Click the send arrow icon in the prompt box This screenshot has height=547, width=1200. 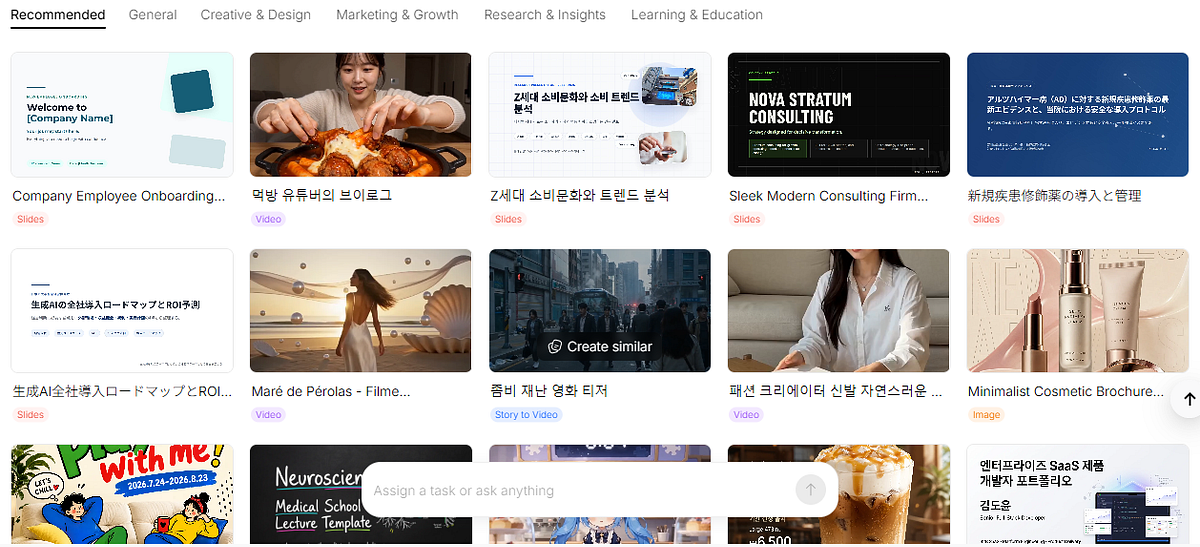tap(810, 490)
